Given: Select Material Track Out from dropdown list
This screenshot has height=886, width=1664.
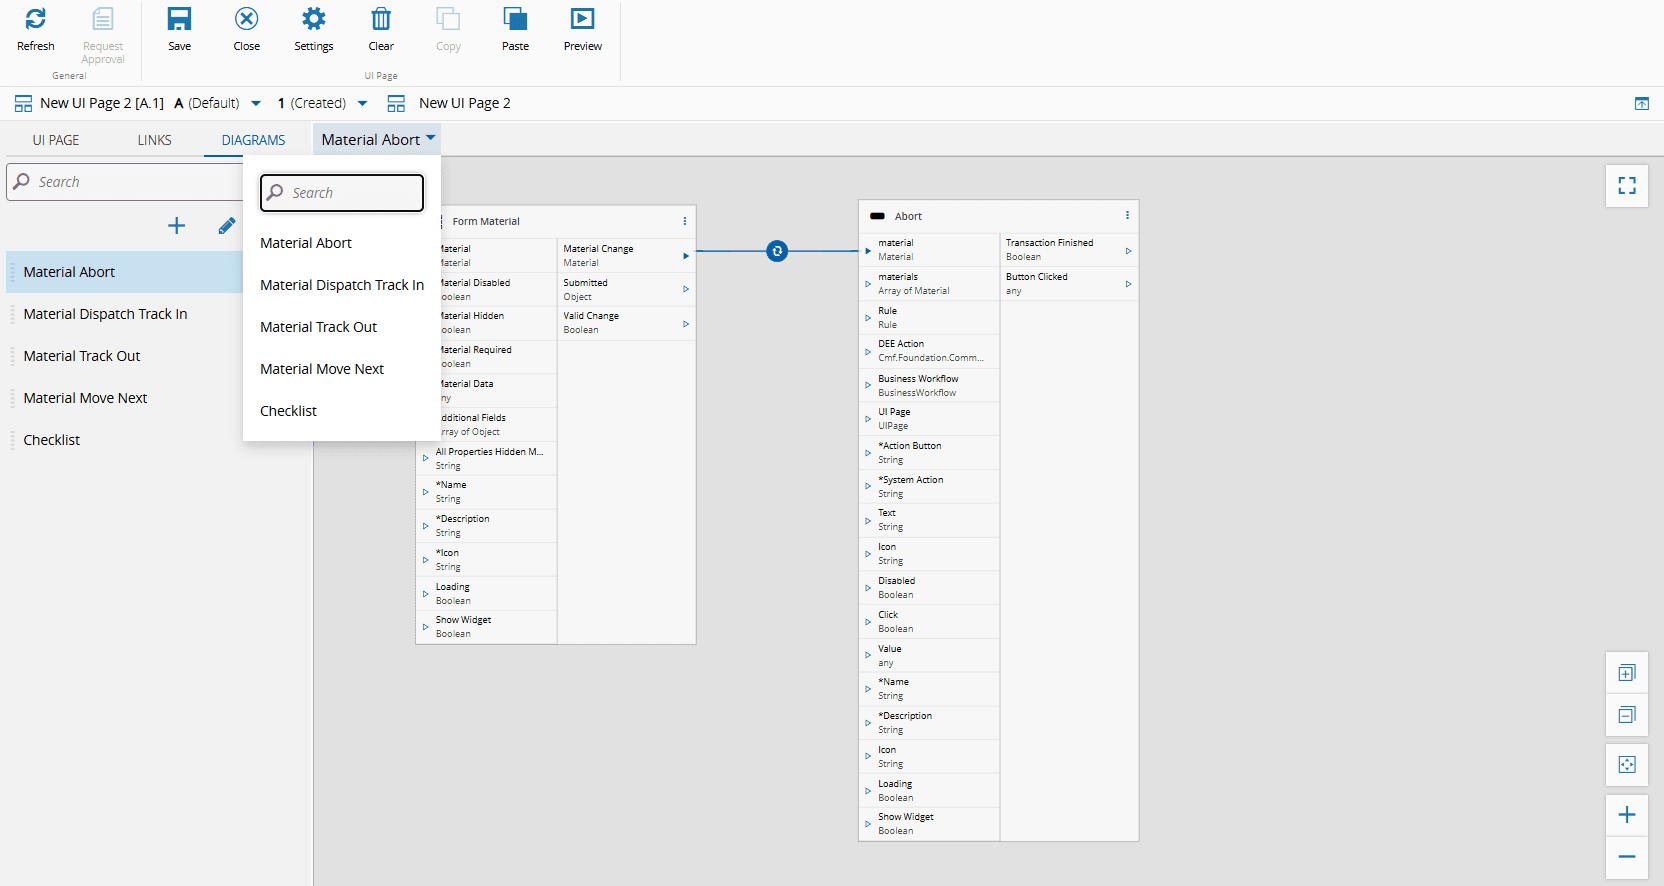Looking at the screenshot, I should [319, 327].
